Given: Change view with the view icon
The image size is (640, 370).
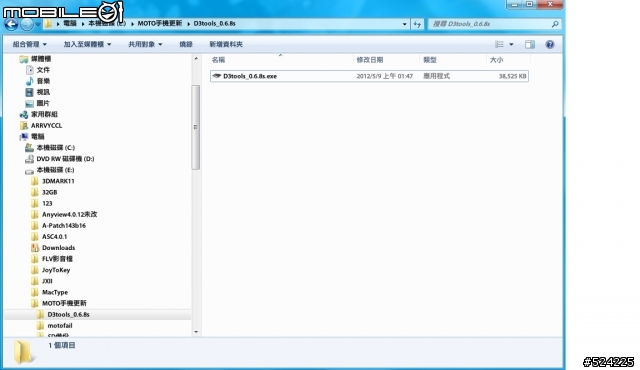Looking at the screenshot, I should (x=499, y=44).
